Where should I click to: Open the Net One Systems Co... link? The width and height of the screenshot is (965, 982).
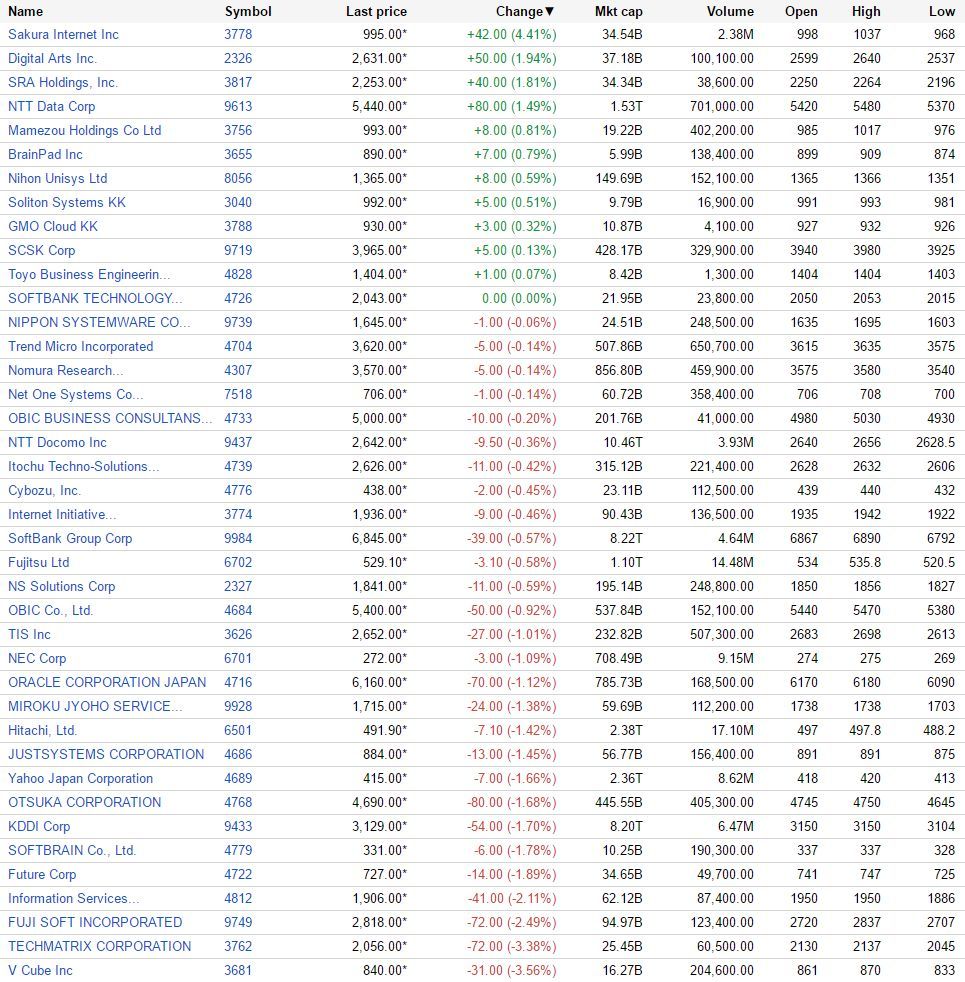pyautogui.click(x=76, y=395)
